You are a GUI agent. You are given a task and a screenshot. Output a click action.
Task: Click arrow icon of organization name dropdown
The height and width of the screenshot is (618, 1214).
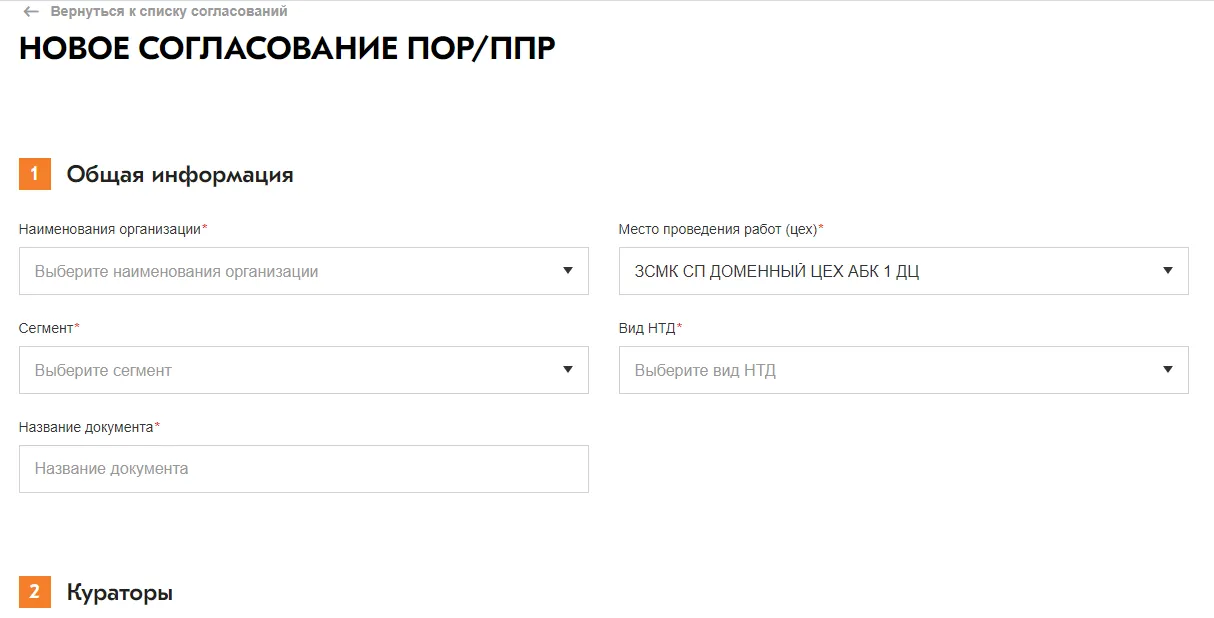(567, 271)
